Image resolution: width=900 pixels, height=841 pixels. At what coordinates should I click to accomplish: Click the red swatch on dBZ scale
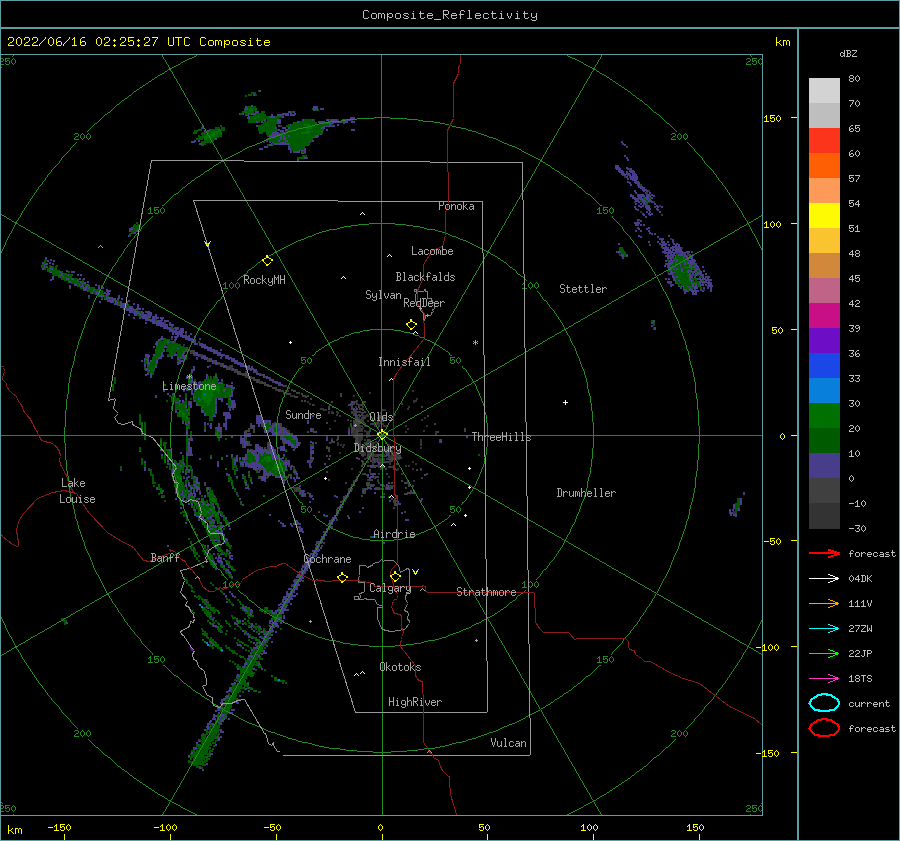click(824, 140)
